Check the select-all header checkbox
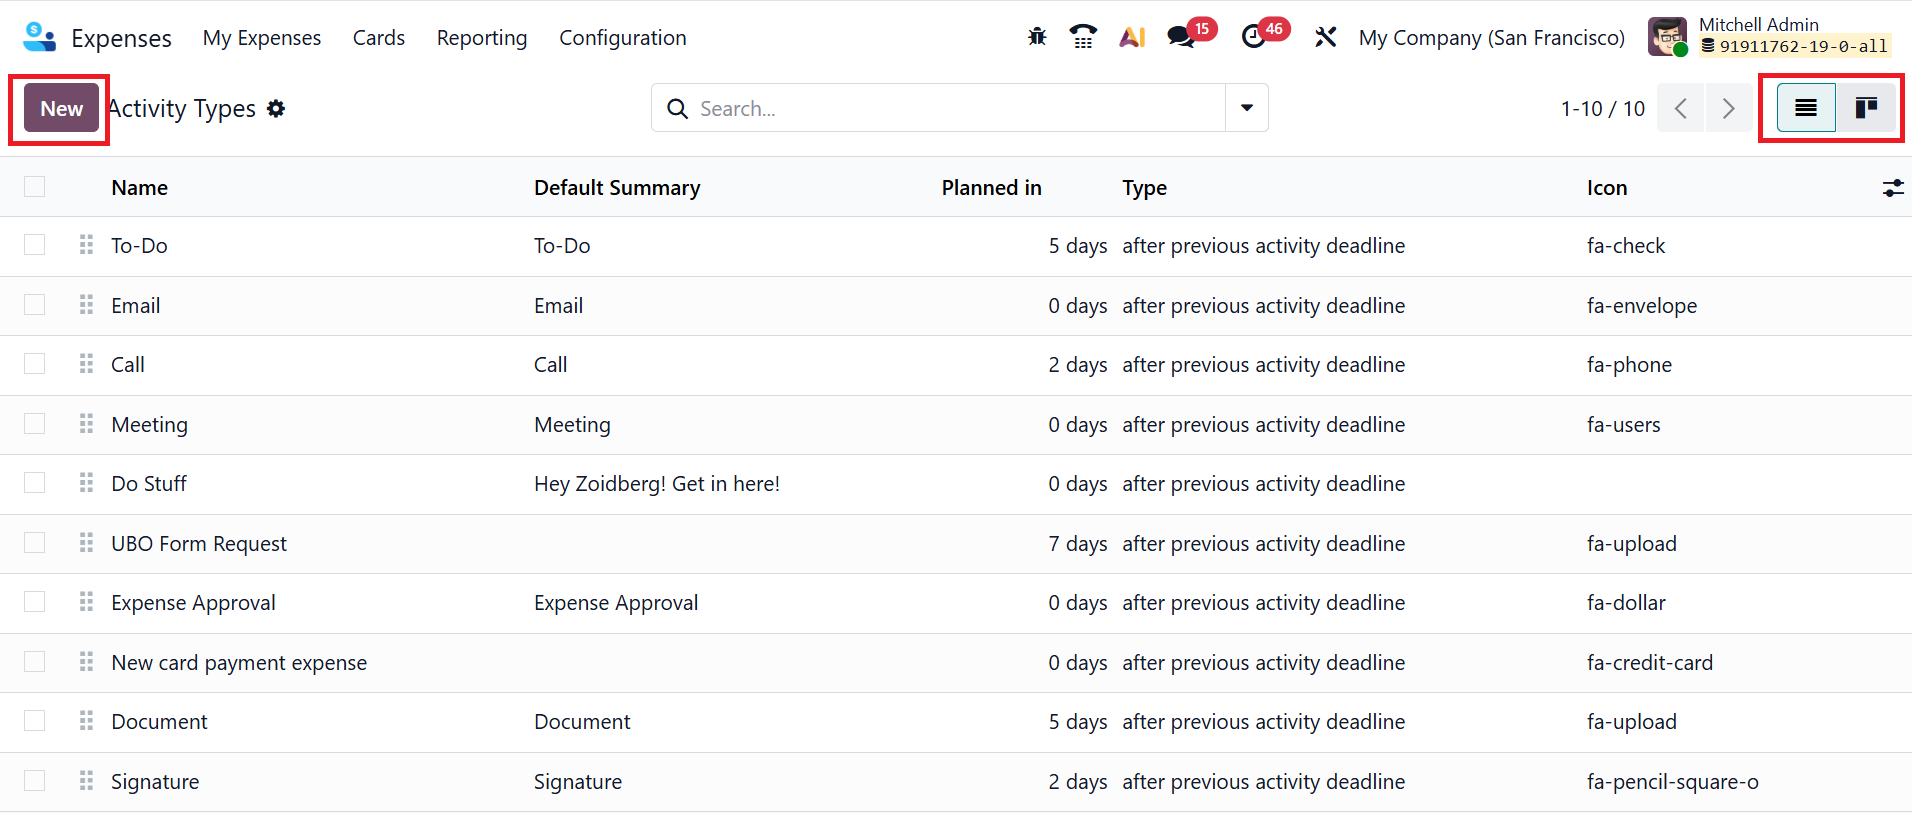Screen dimensions: 1912x814 point(35,187)
